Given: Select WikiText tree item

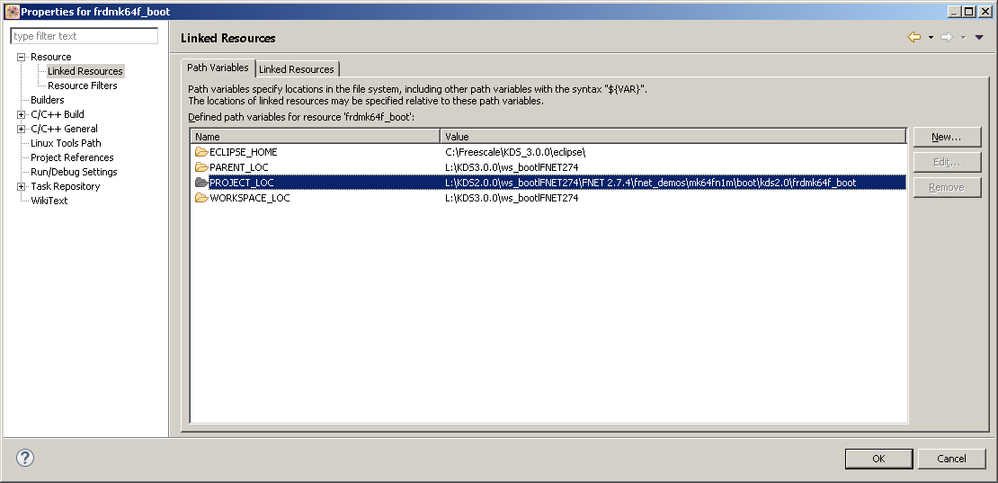Looking at the screenshot, I should click(x=49, y=200).
